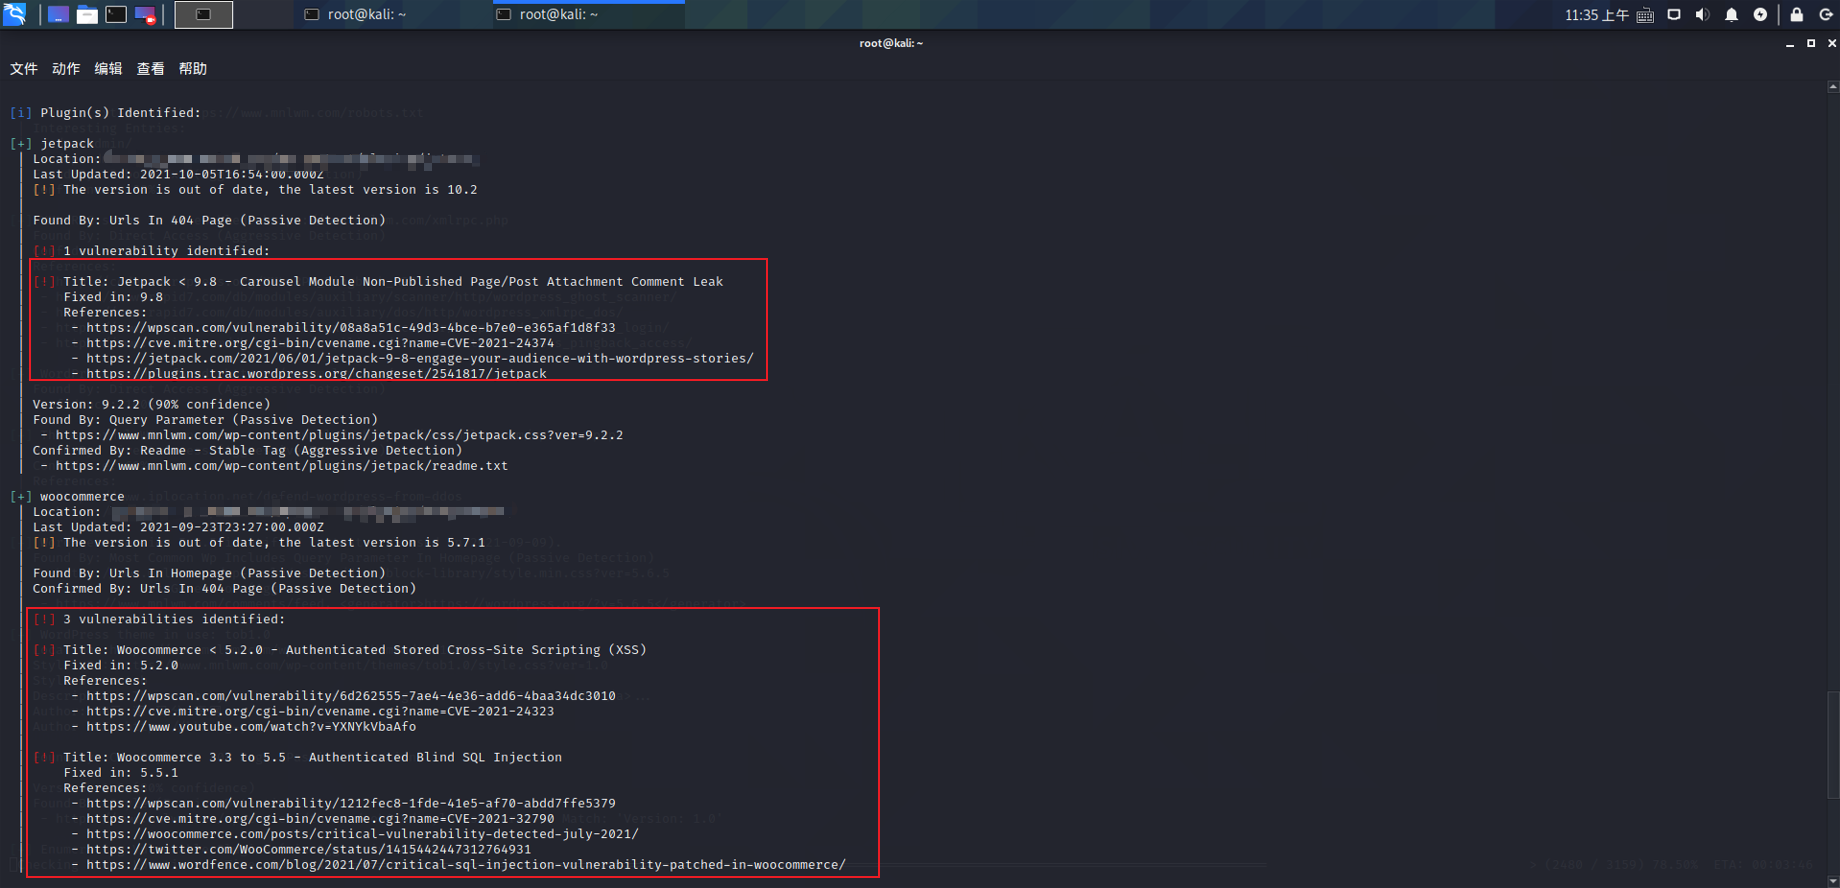Click the display/network tray icon
The width and height of the screenshot is (1840, 888).
(x=1674, y=15)
